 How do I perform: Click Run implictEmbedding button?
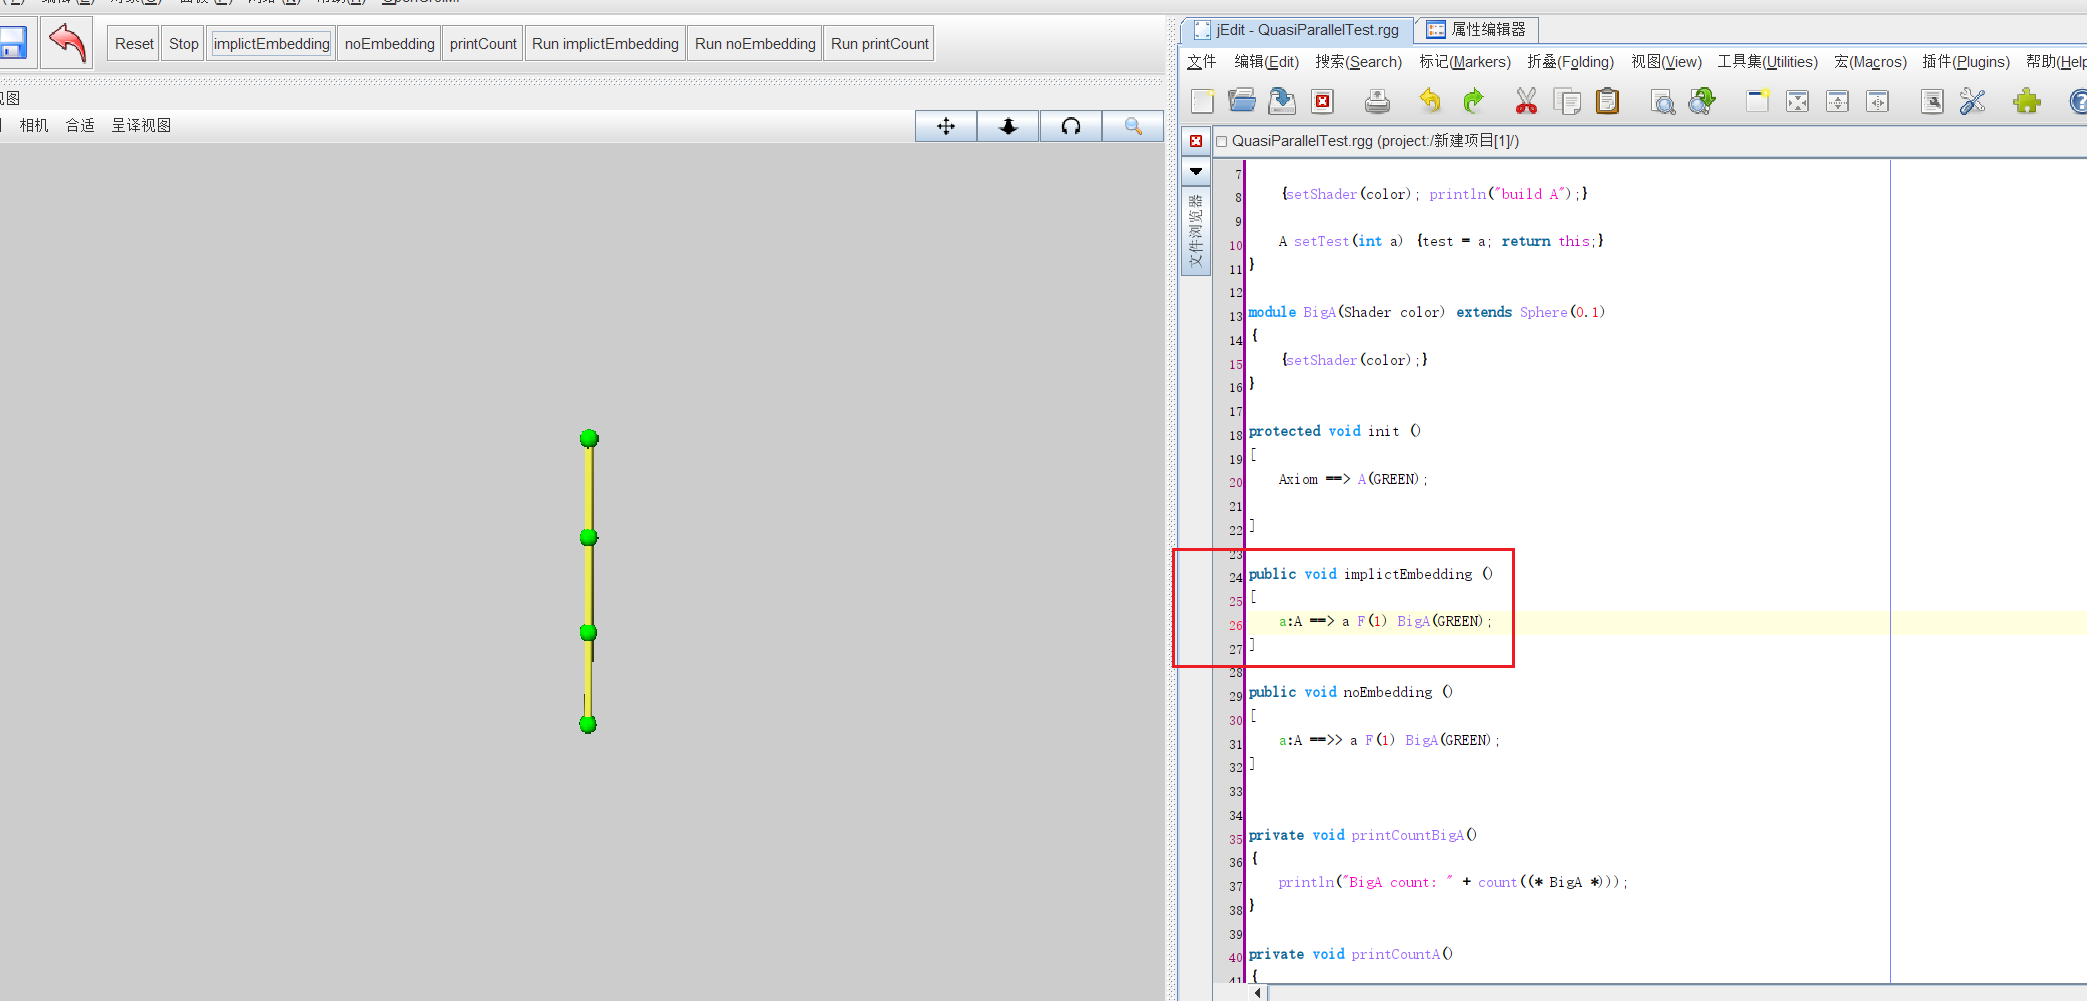click(x=605, y=44)
